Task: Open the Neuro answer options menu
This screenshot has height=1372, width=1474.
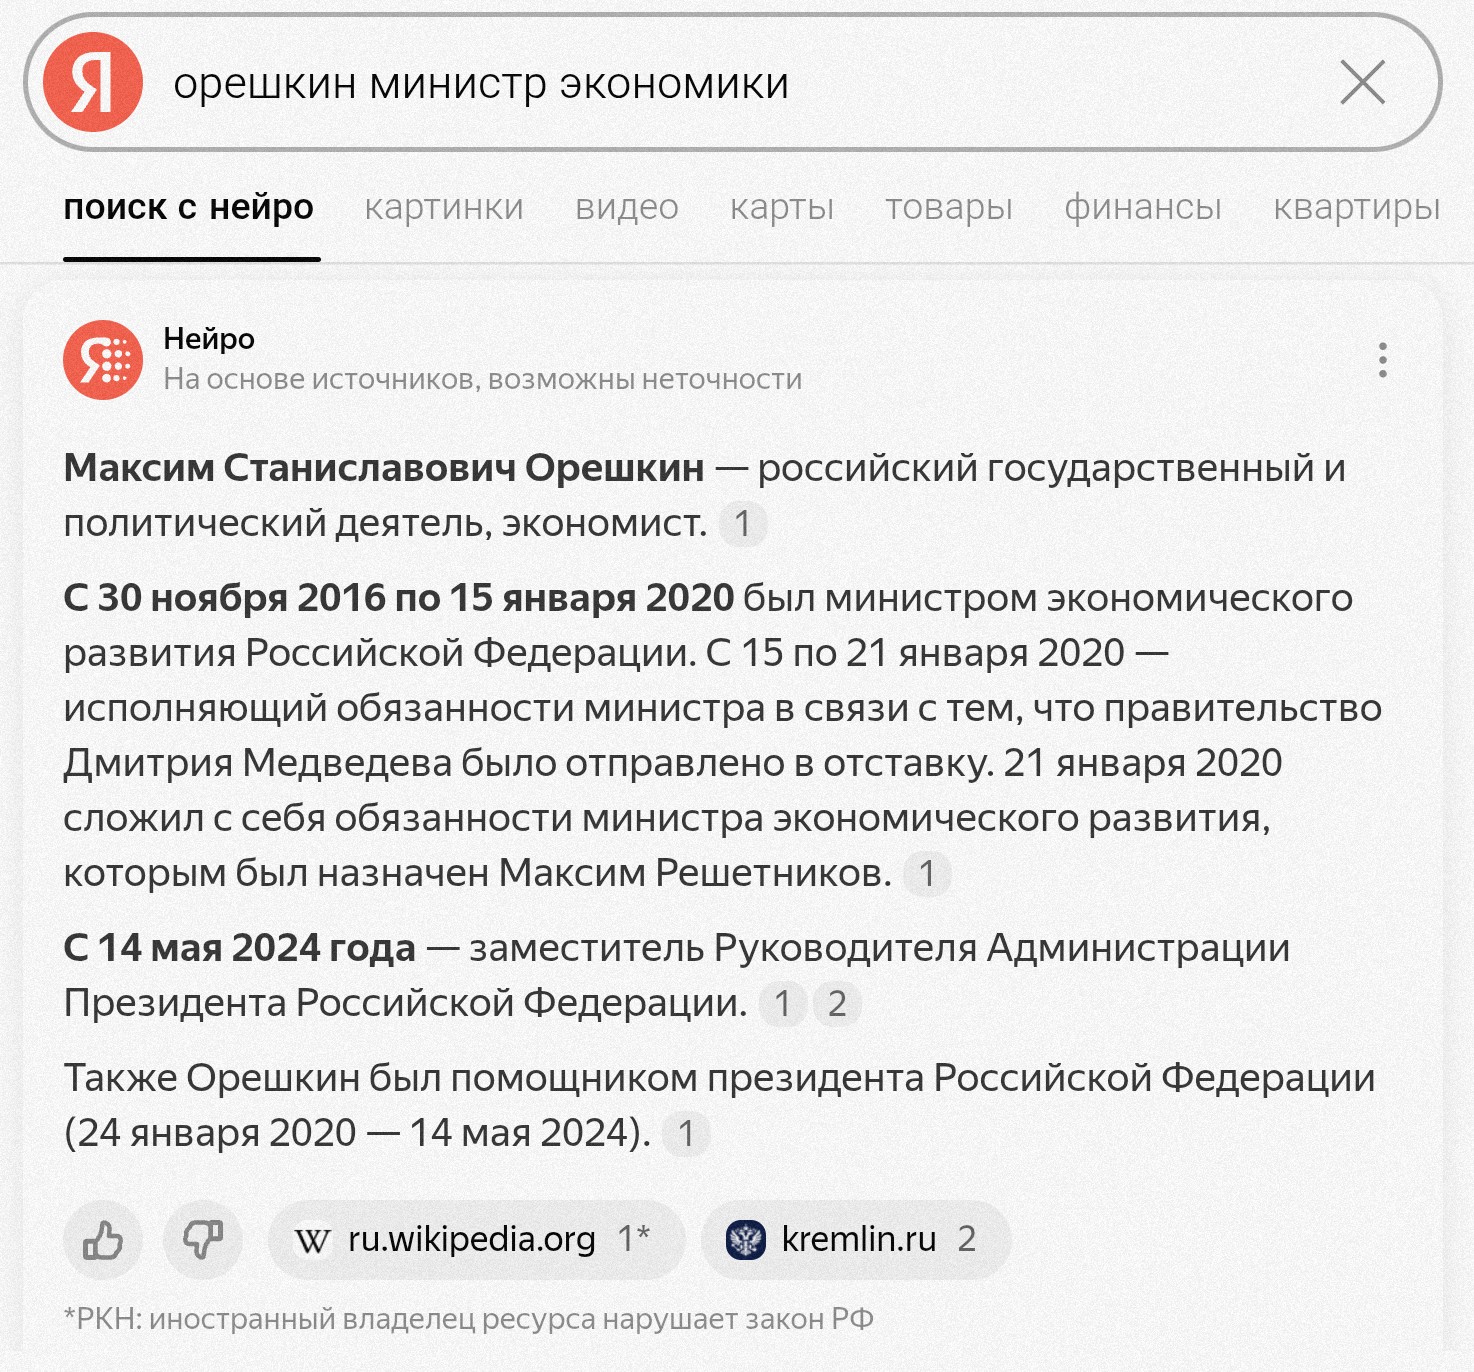Action: tap(1382, 360)
